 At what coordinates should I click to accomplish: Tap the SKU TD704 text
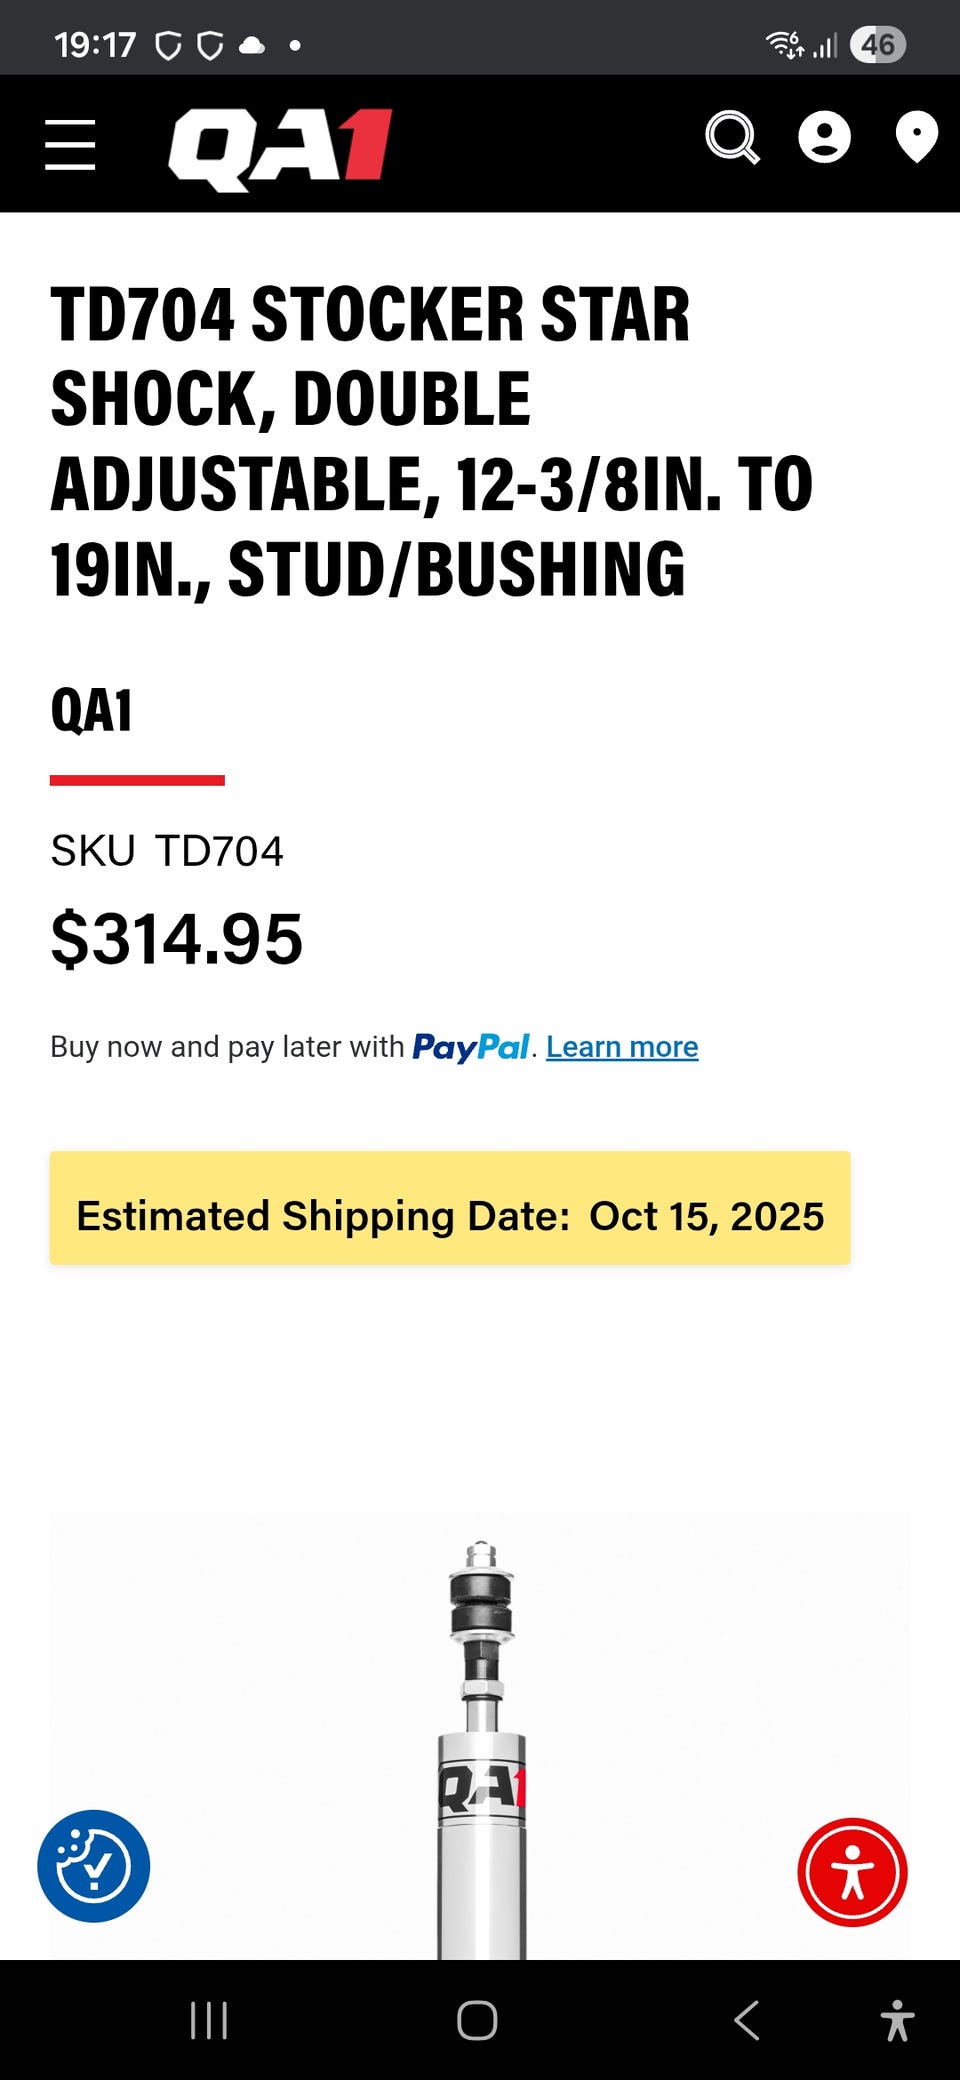[167, 851]
